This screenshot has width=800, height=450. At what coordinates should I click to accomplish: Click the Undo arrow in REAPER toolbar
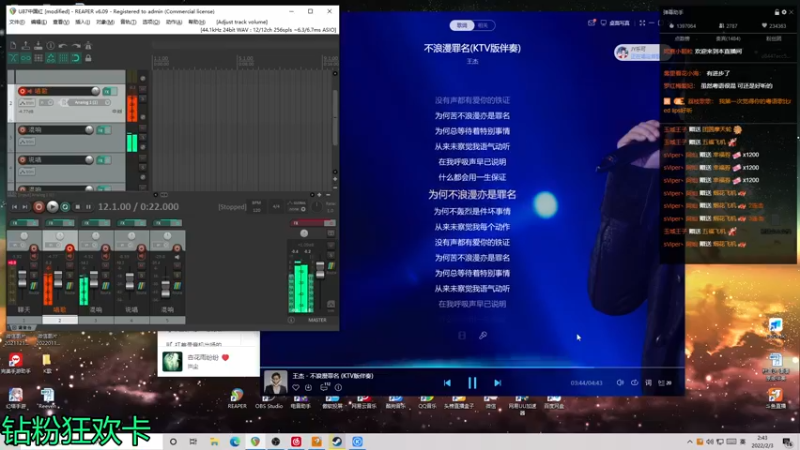[x=63, y=45]
